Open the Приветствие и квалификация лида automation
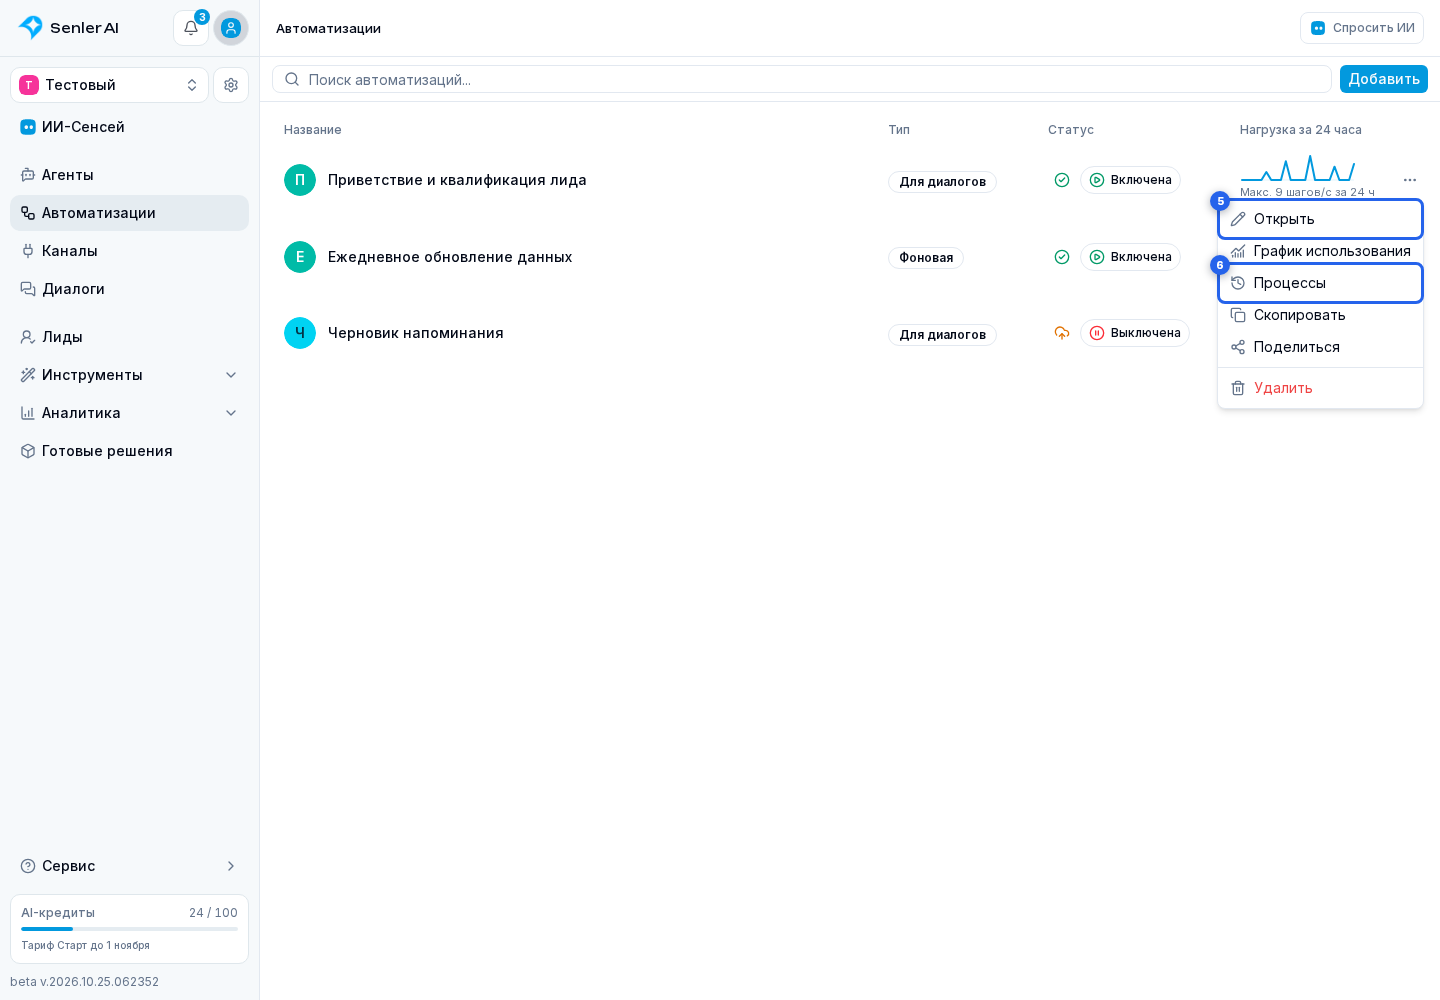 tap(457, 180)
